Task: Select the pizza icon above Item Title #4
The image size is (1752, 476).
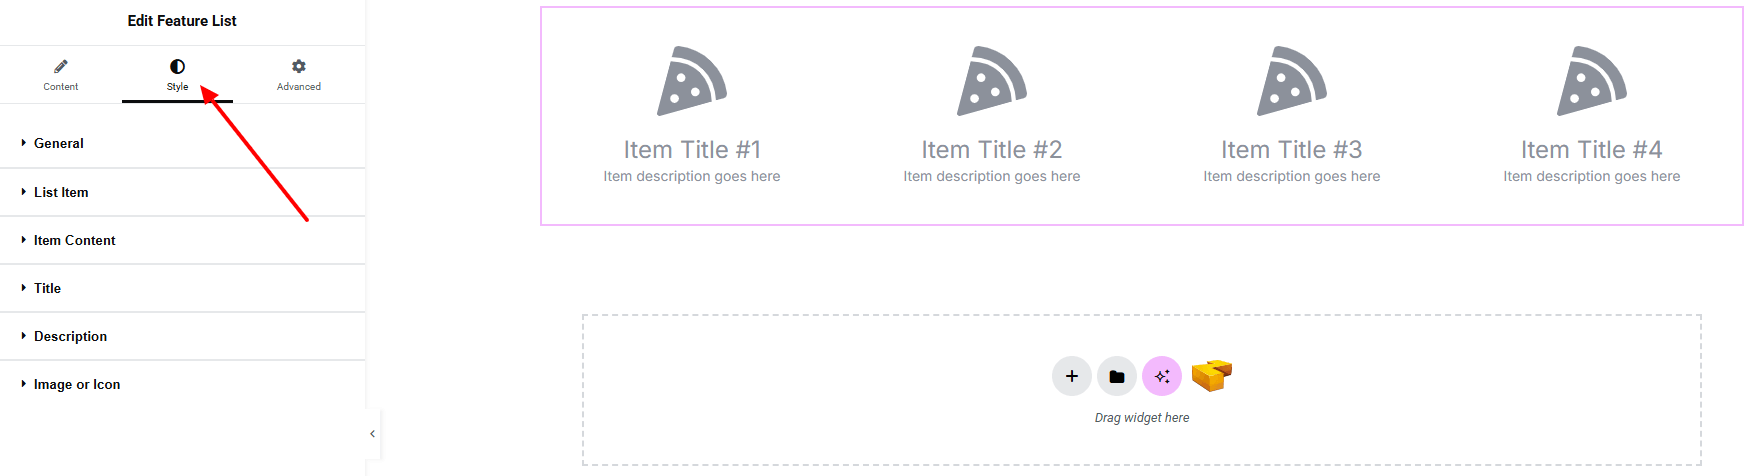Action: pyautogui.click(x=1591, y=81)
